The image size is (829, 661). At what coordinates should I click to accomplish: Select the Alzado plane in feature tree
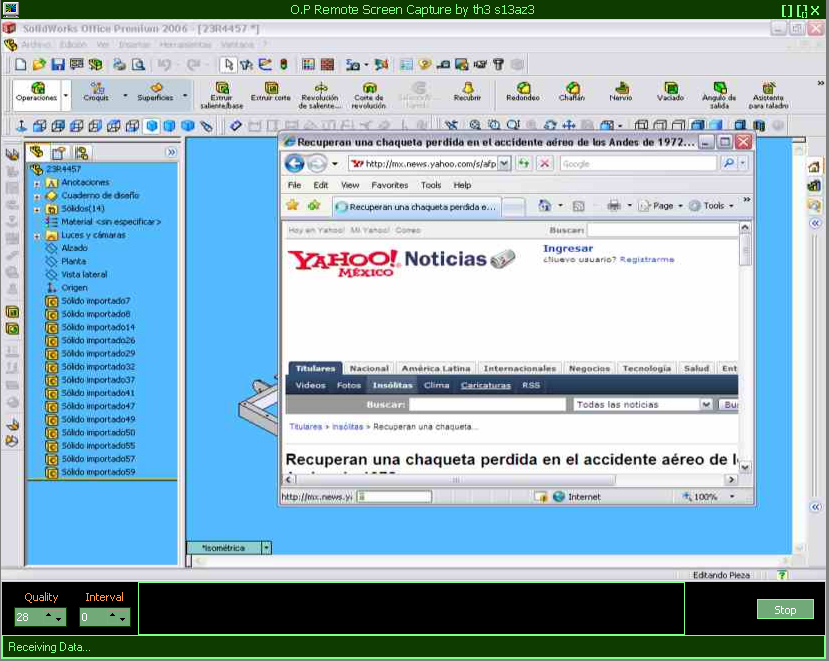pyautogui.click(x=74, y=248)
